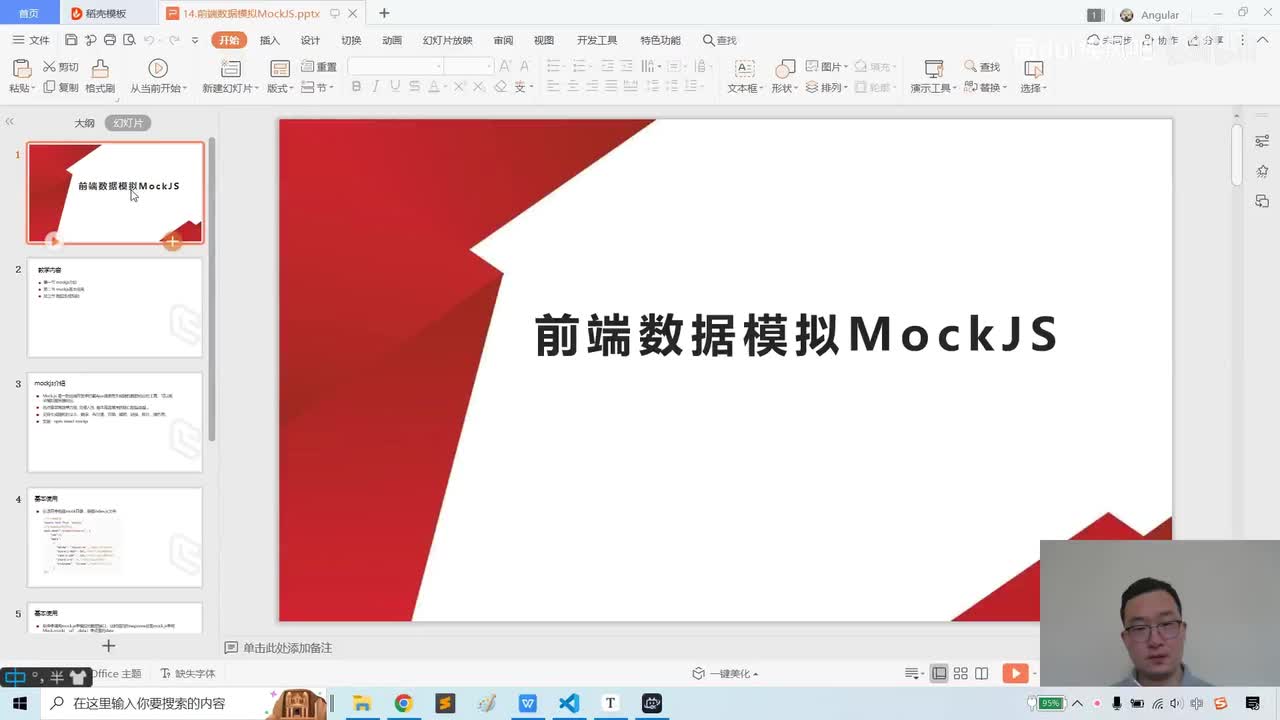Toggle Underline formatting
Image resolution: width=1280 pixels, height=720 pixels.
click(x=395, y=87)
